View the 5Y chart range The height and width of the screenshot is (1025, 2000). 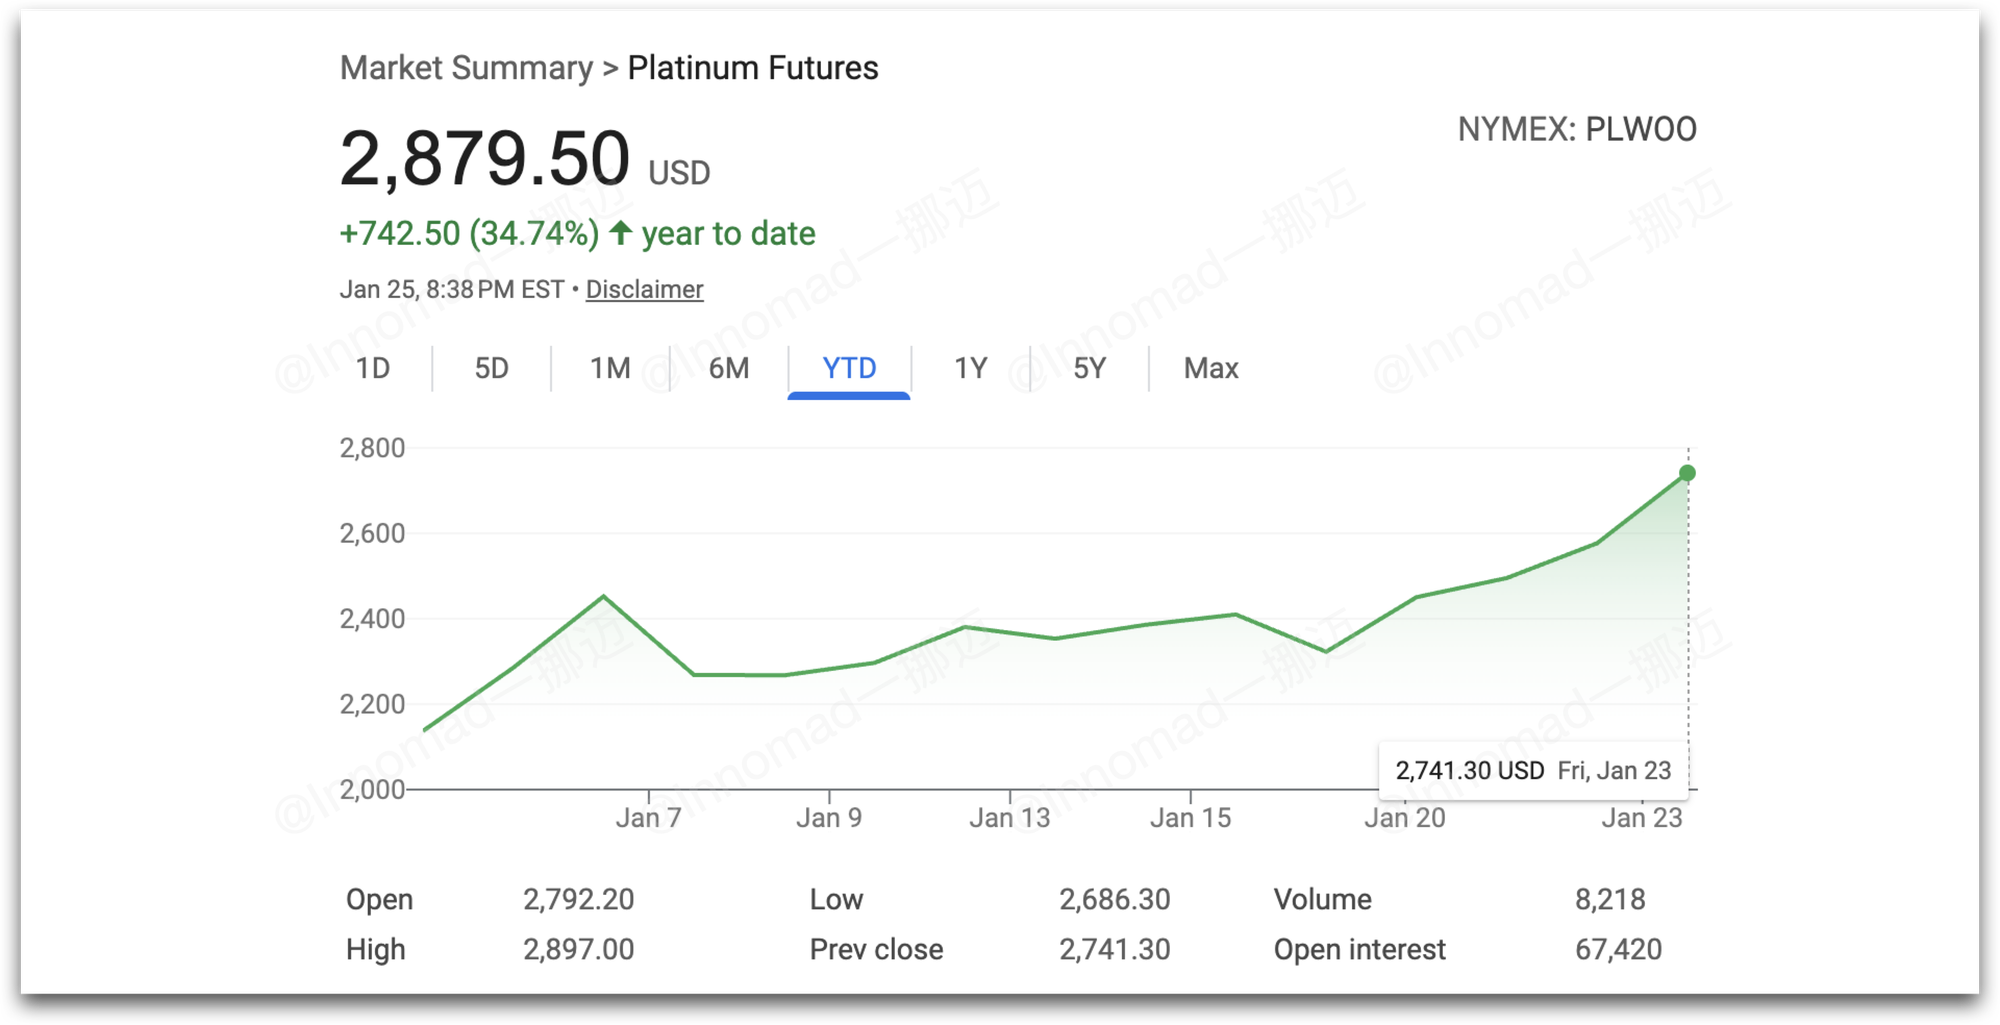(x=1089, y=369)
